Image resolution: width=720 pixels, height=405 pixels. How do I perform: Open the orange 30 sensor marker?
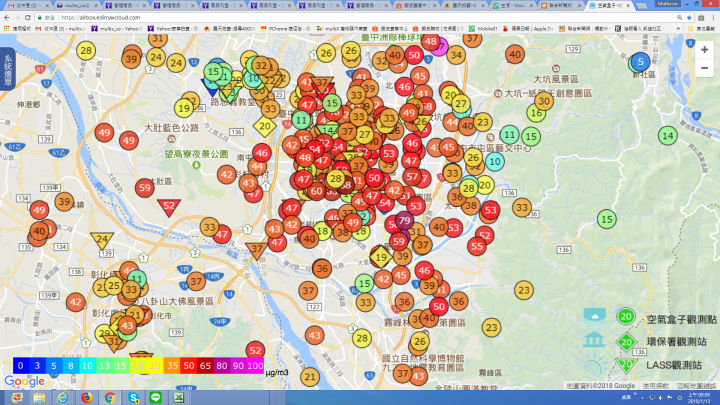544,101
